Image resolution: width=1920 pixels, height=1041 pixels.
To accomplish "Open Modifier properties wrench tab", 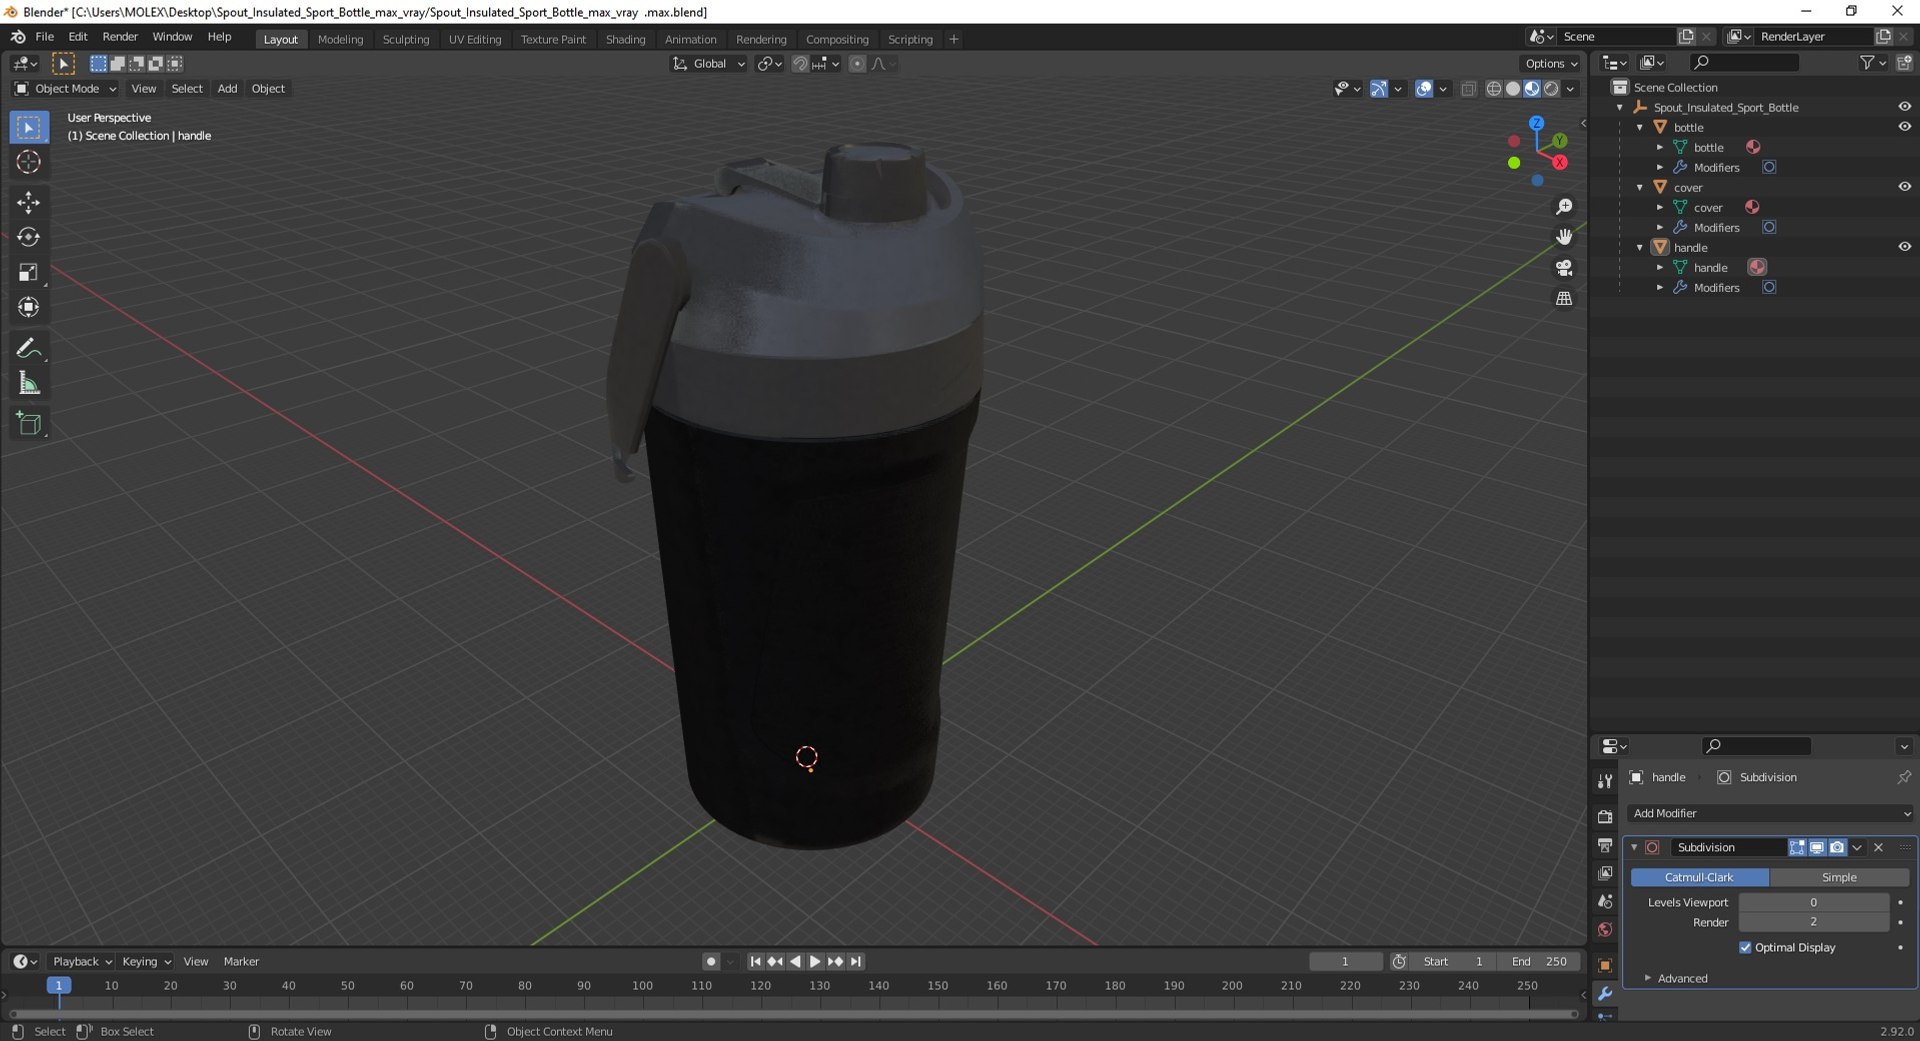I will click(x=1605, y=993).
